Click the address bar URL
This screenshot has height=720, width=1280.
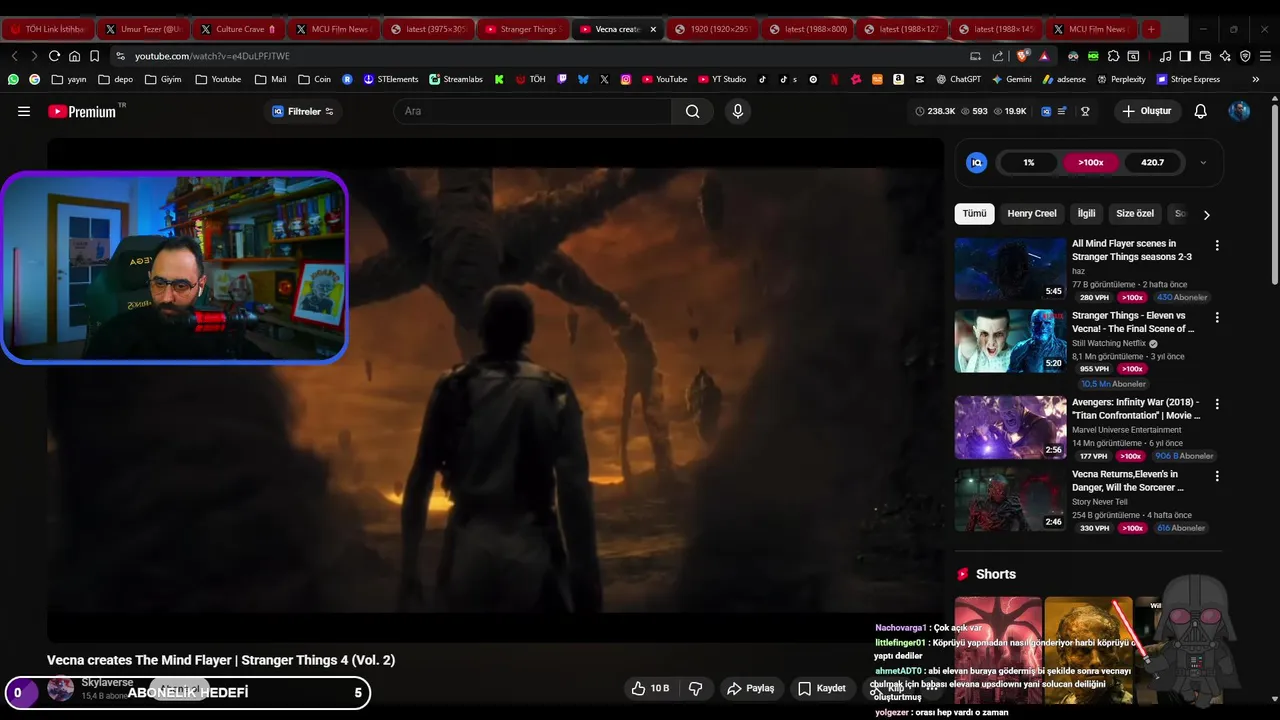coord(212,56)
